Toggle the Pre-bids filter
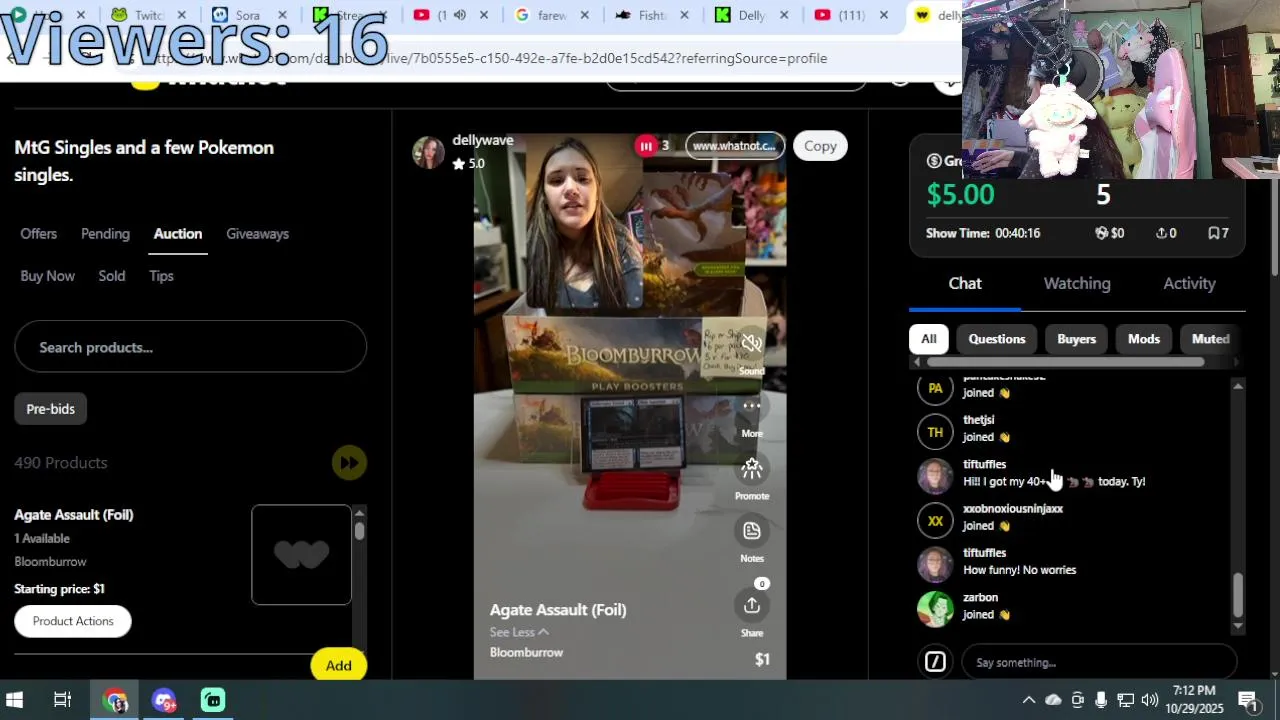1280x720 pixels. point(51,409)
